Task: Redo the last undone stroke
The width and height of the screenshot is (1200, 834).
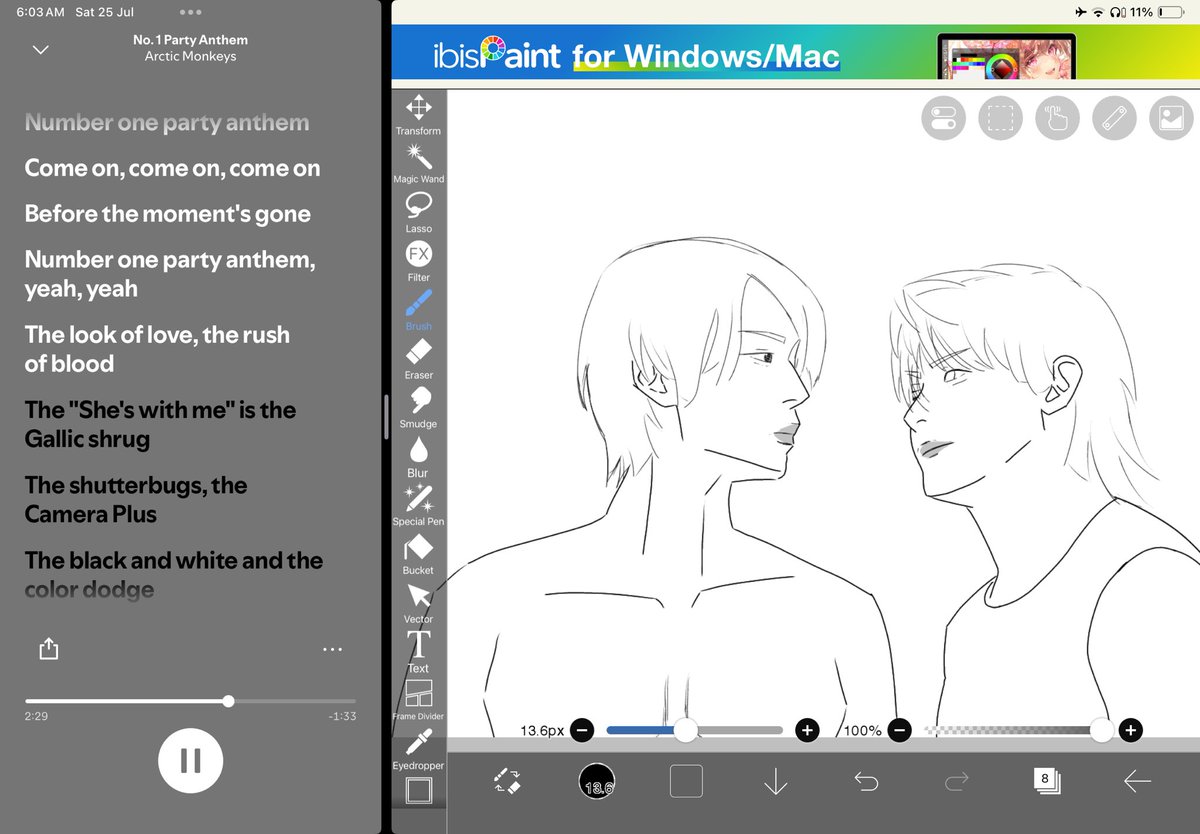Action: [956, 781]
